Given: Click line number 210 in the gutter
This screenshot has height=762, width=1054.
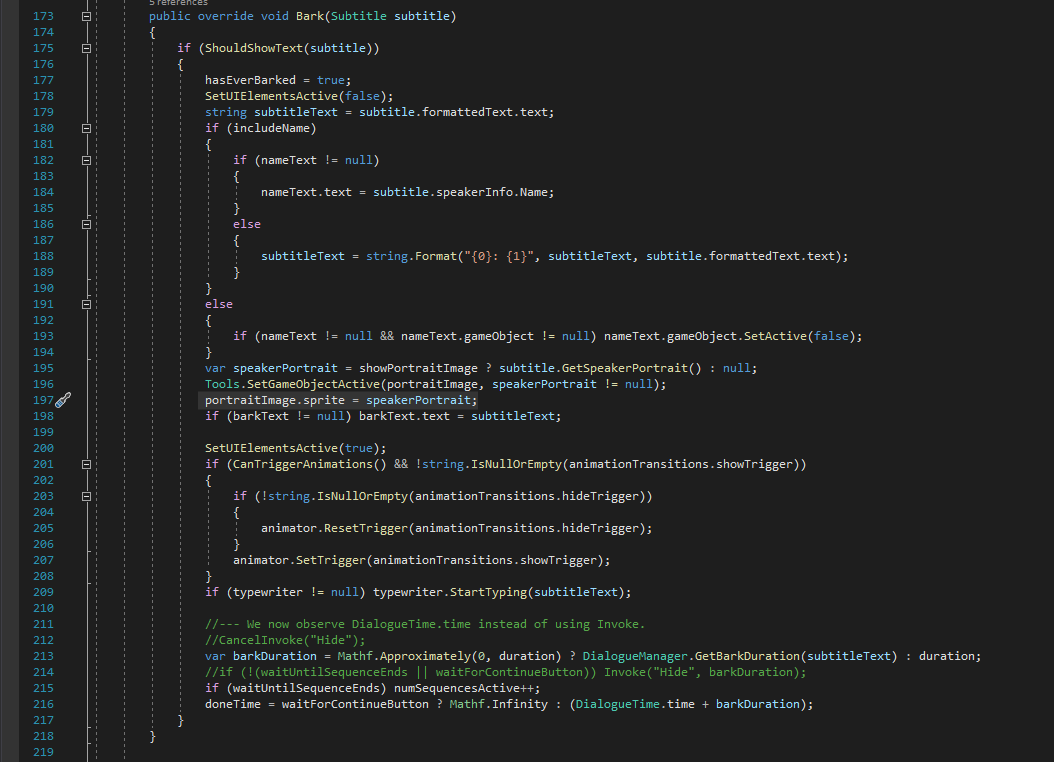Looking at the screenshot, I should 43,608.
